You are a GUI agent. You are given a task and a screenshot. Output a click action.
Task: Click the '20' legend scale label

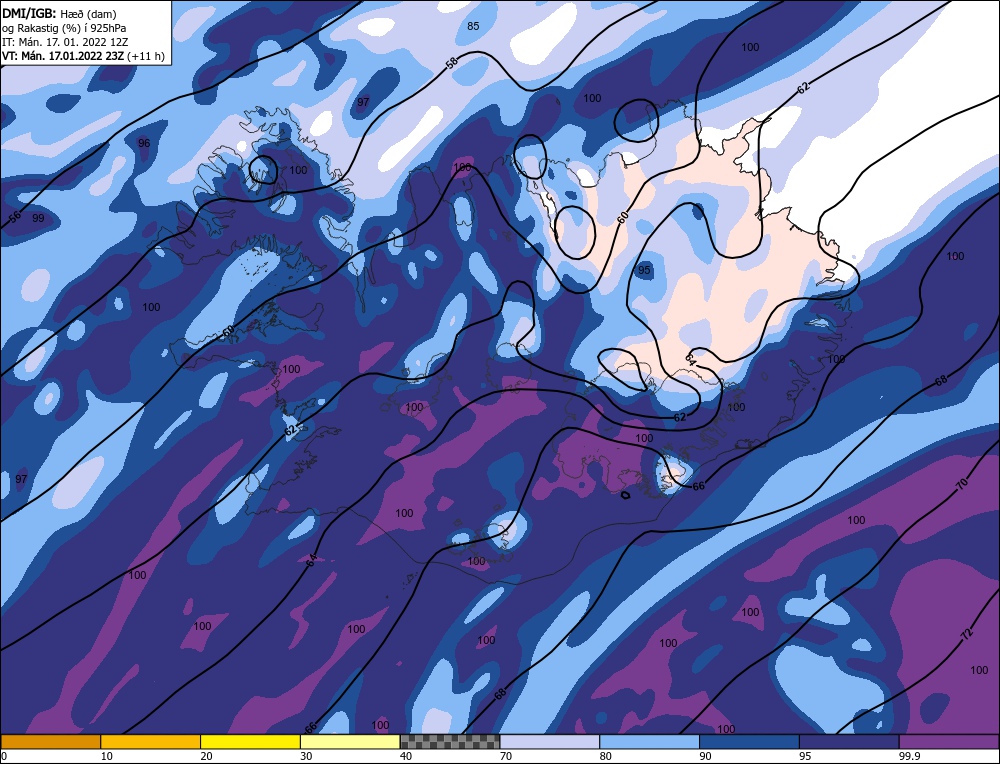[x=207, y=756]
